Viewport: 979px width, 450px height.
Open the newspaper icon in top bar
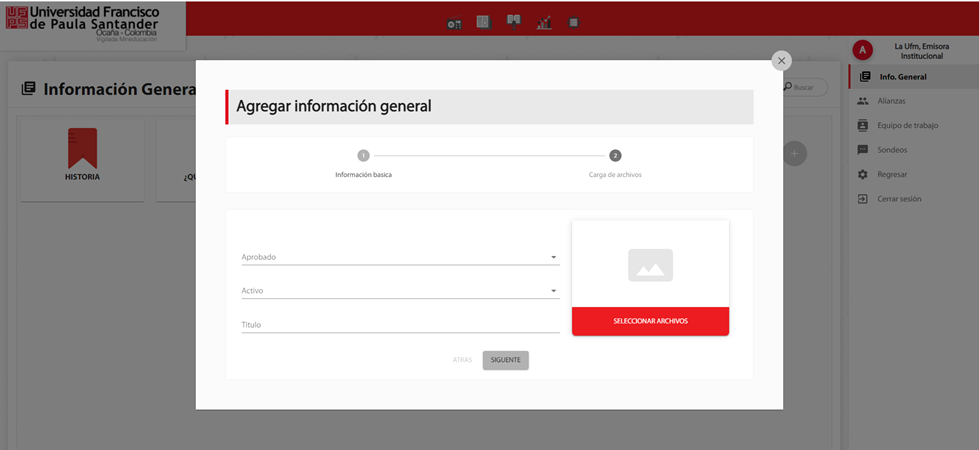click(483, 22)
